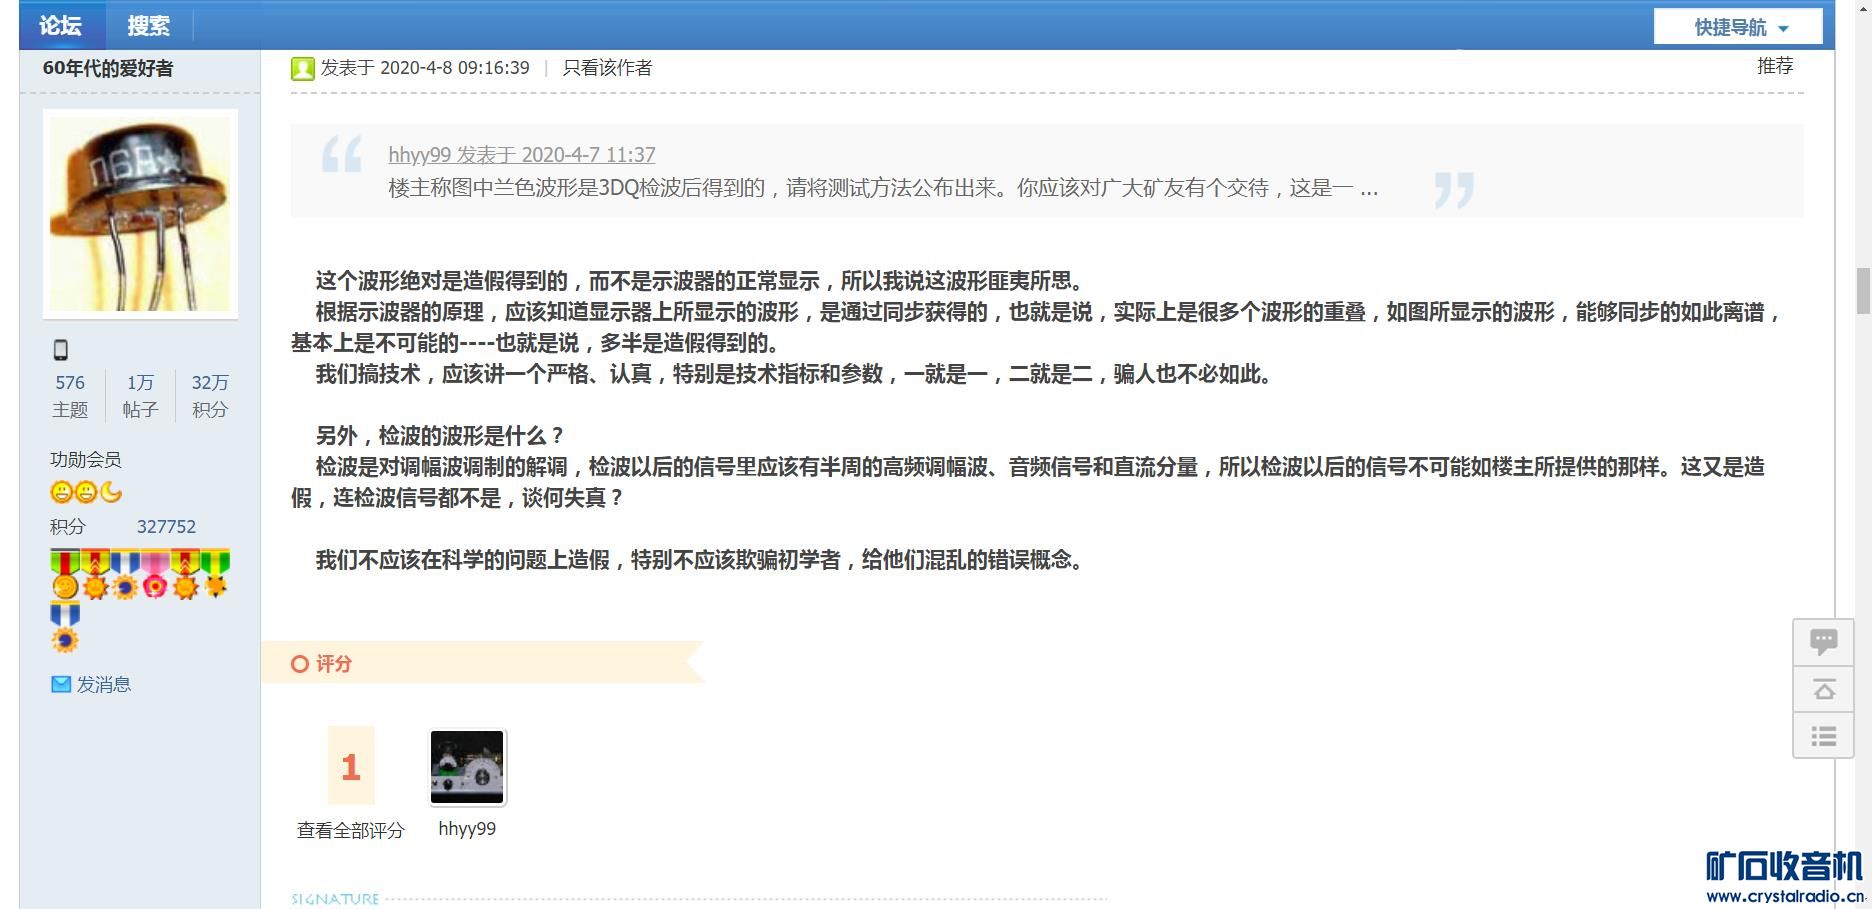Send a message via the 发消息 link
Image resolution: width=1872 pixels, height=909 pixels.
click(x=104, y=685)
